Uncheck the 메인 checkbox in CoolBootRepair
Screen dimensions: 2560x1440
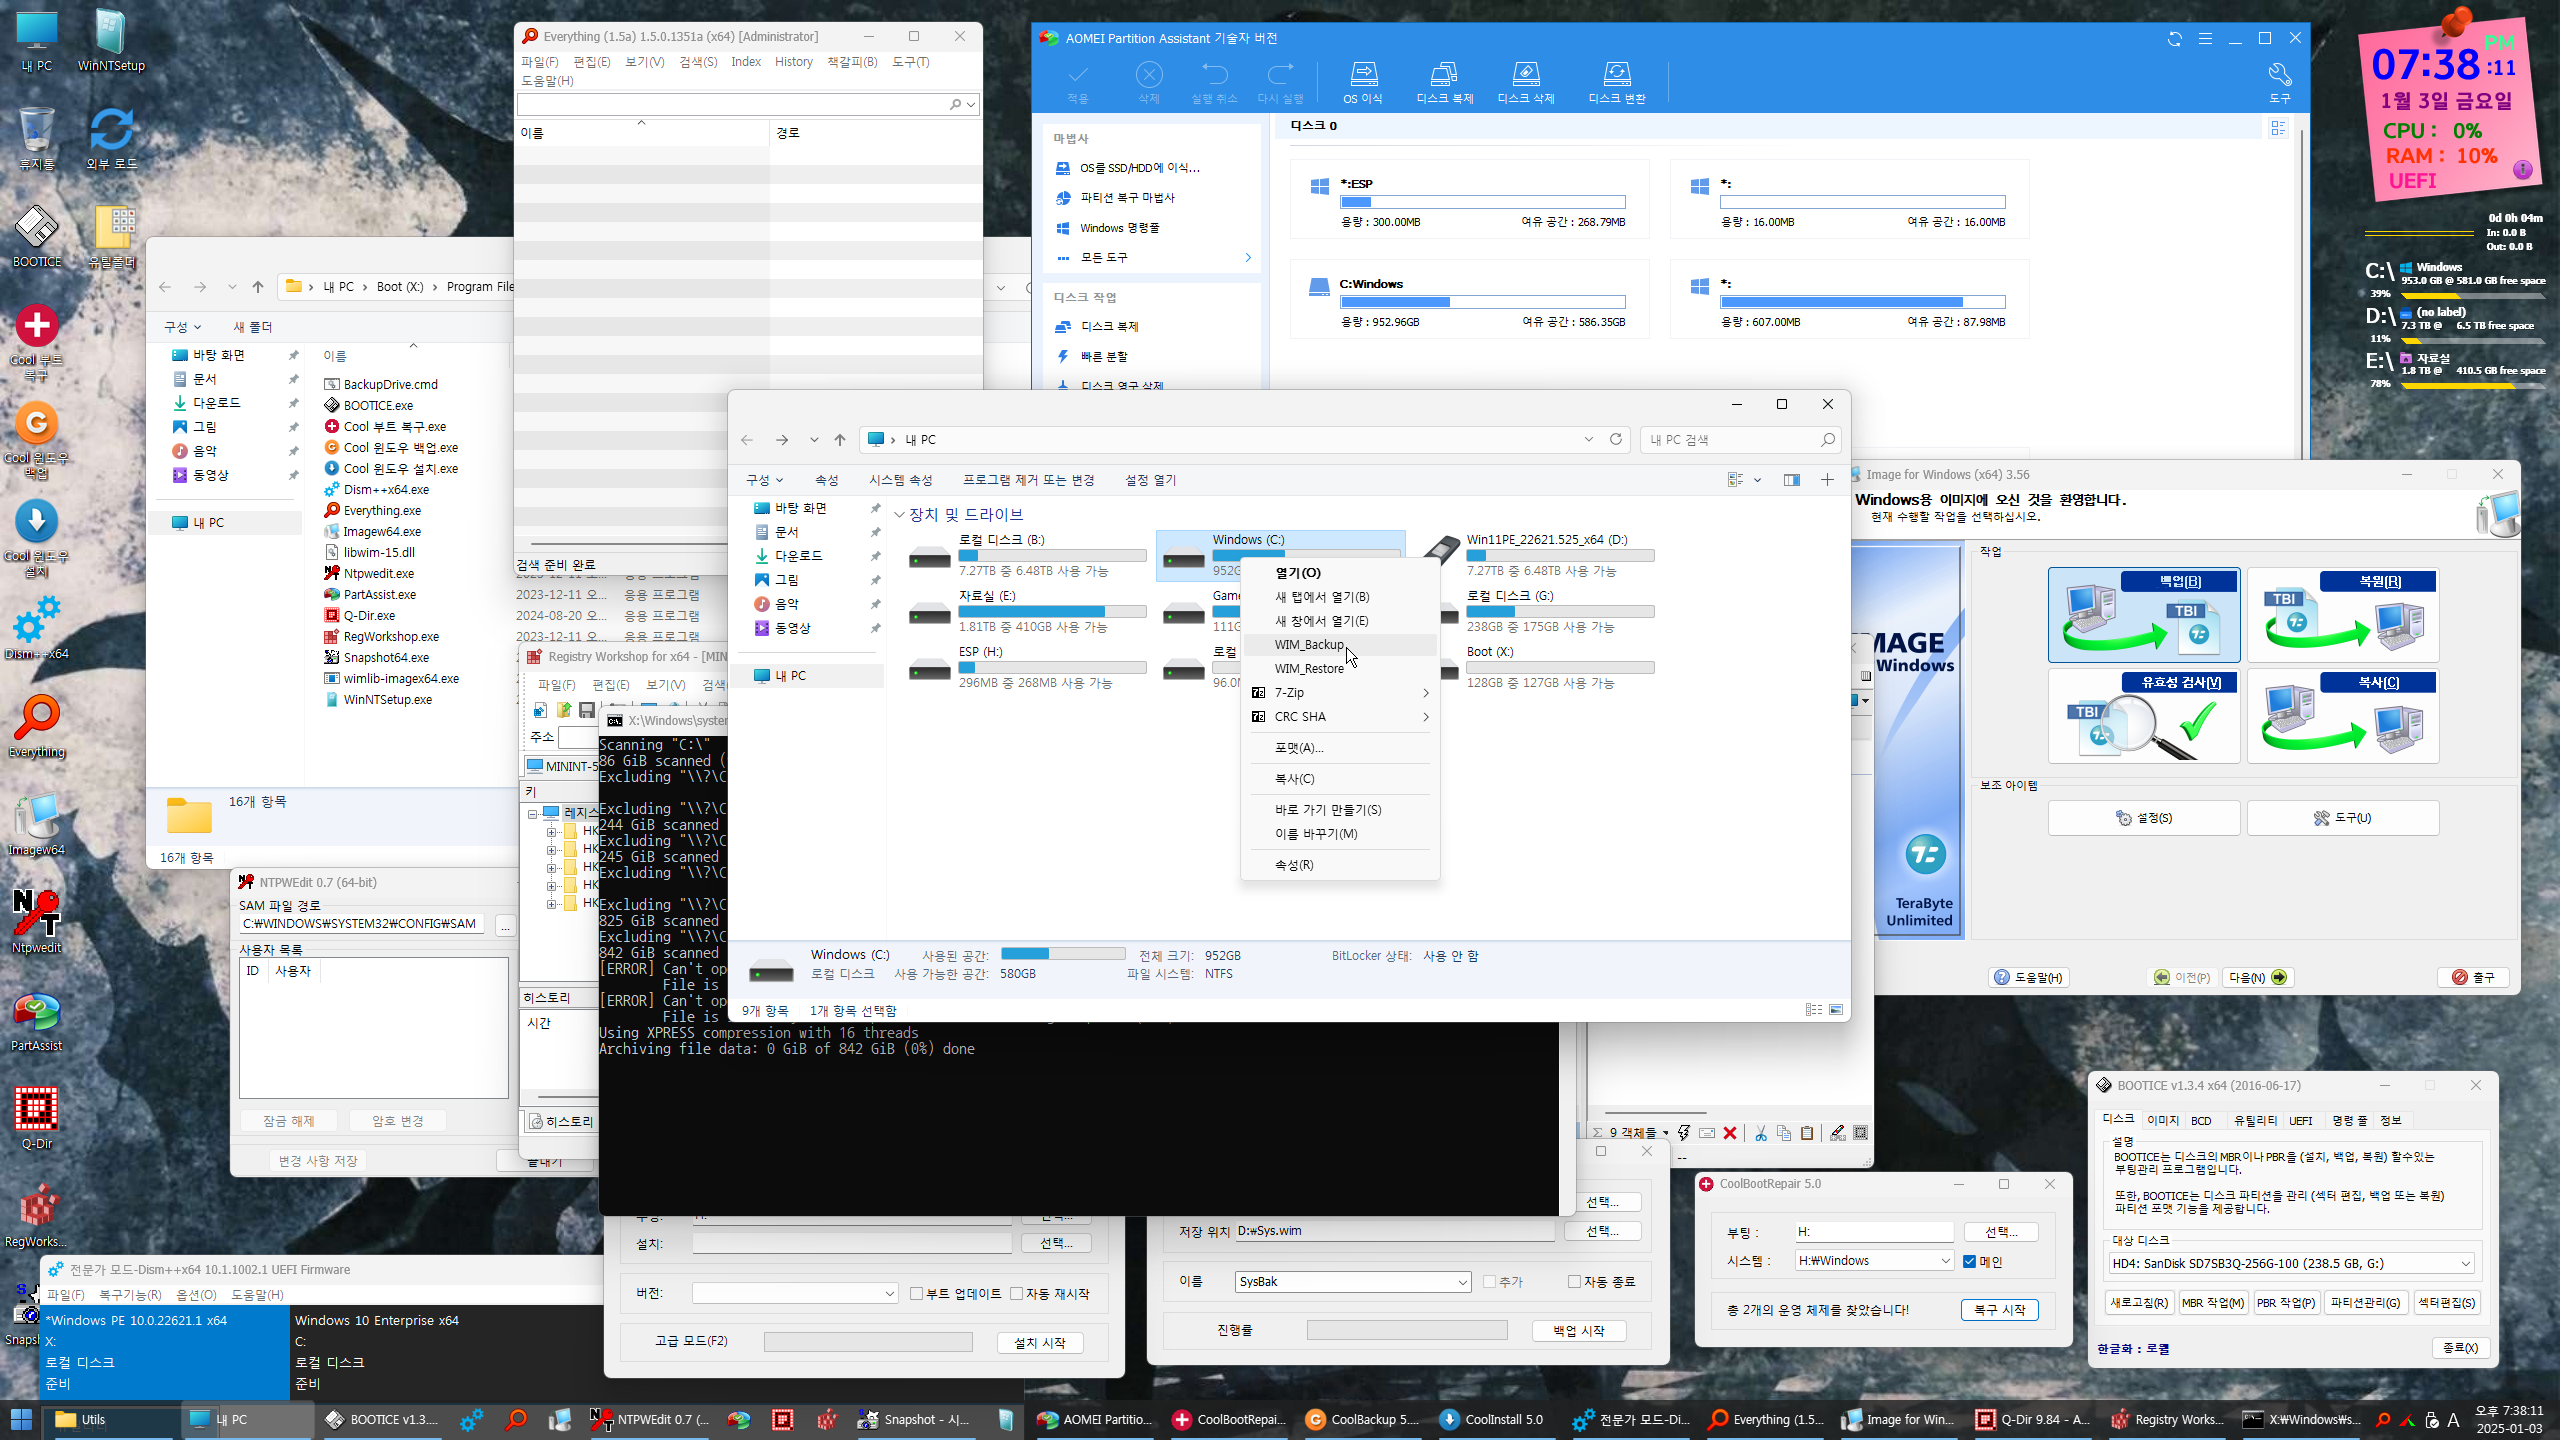tap(1970, 1261)
